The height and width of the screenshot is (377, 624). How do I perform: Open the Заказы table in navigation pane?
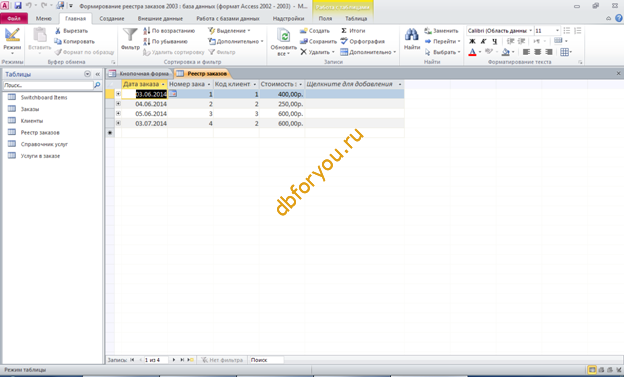tap(29, 109)
